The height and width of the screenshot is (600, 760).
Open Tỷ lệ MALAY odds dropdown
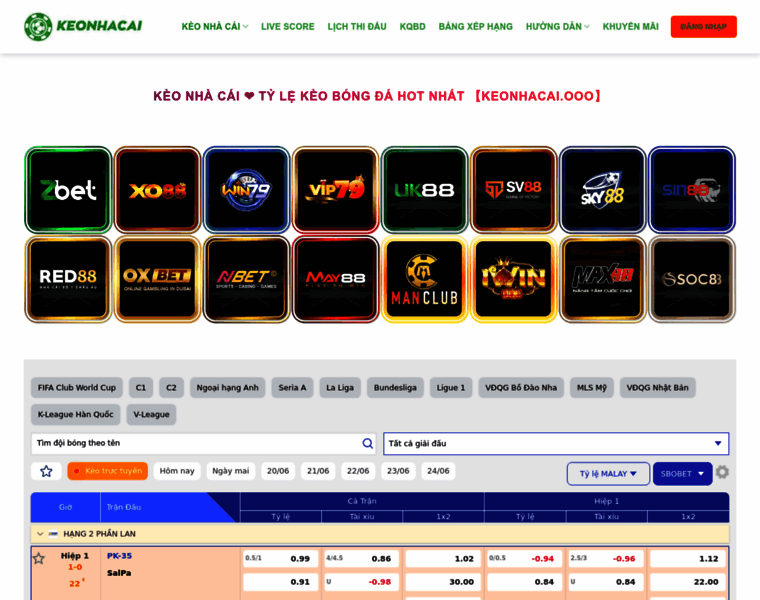point(608,474)
